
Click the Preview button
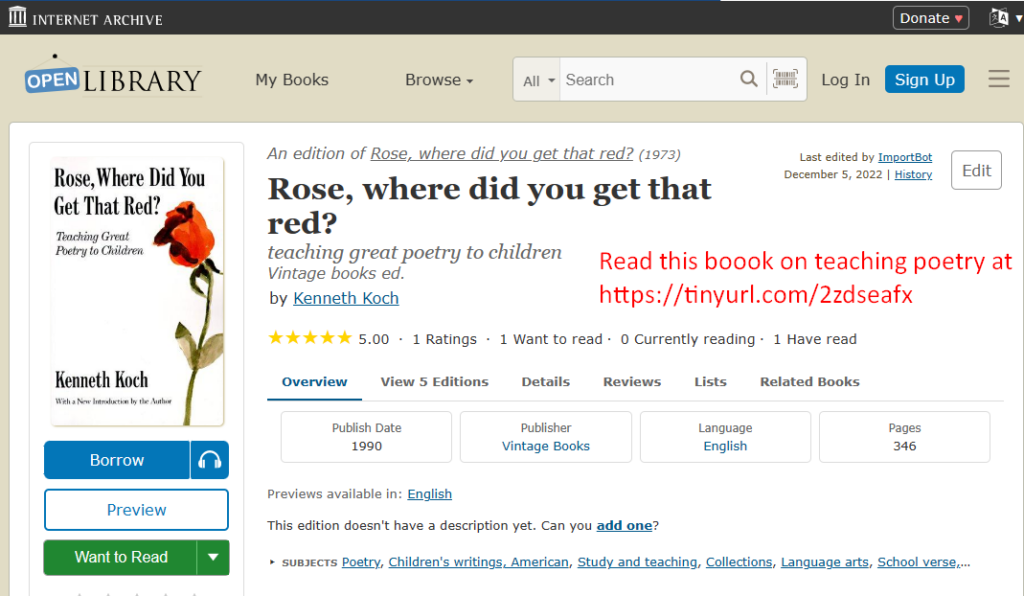136,510
